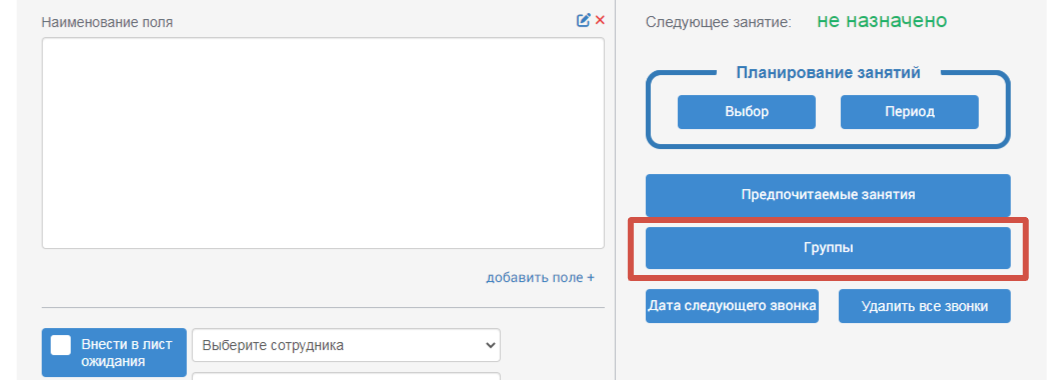Click inside the large field text area

pos(323,143)
